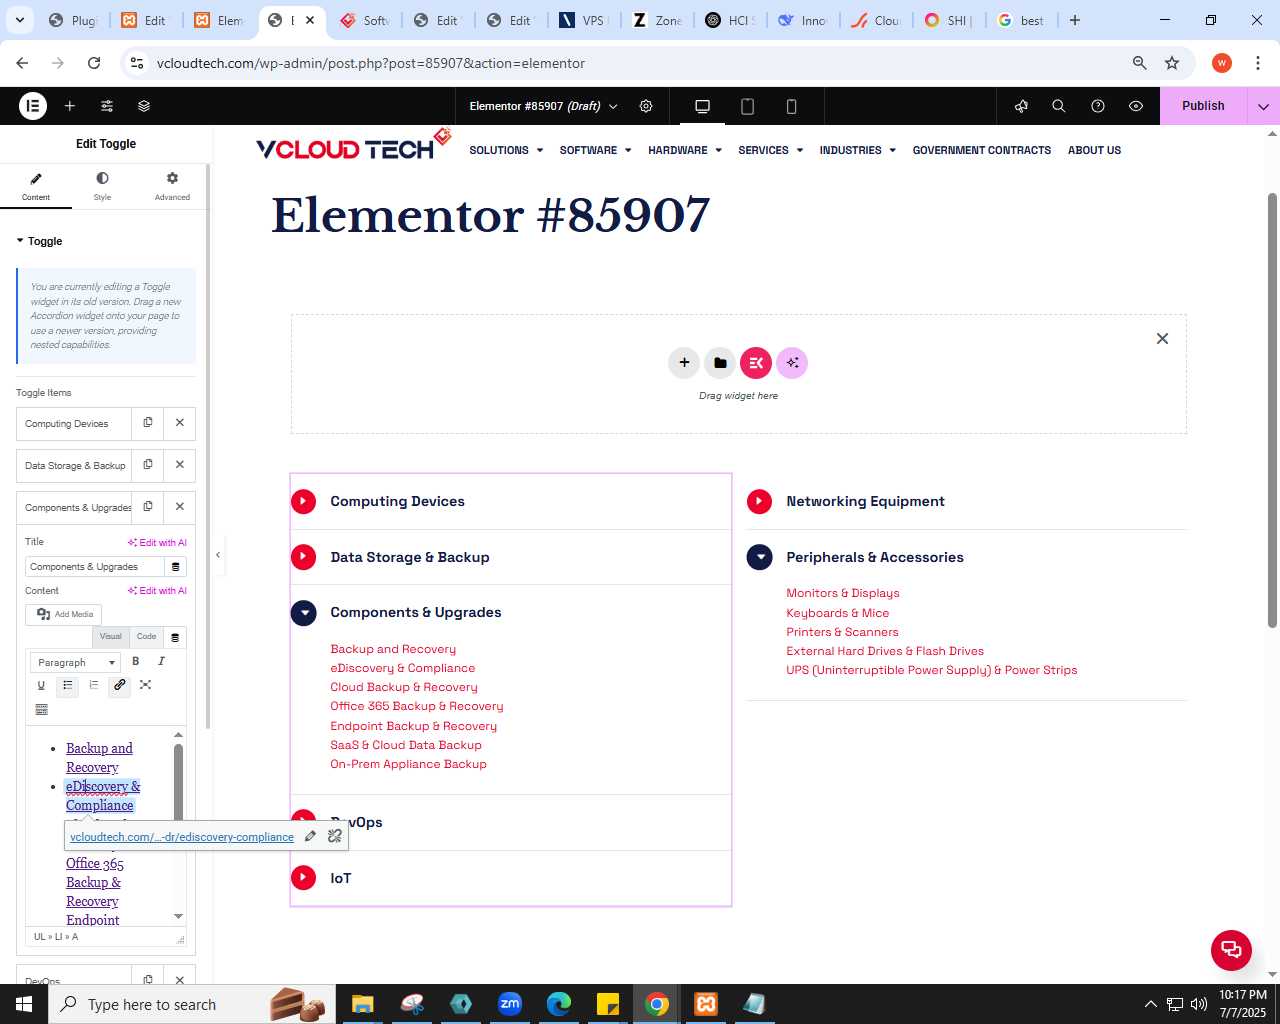Click the Publish button

(x=1203, y=106)
